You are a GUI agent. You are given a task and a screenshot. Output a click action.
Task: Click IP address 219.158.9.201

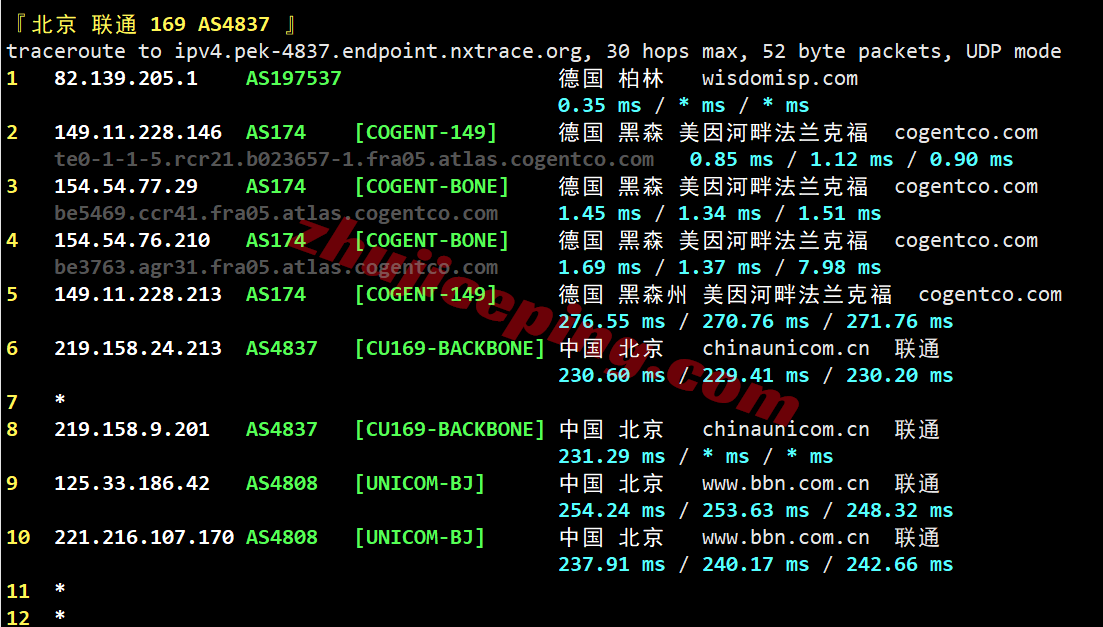[x=132, y=429]
